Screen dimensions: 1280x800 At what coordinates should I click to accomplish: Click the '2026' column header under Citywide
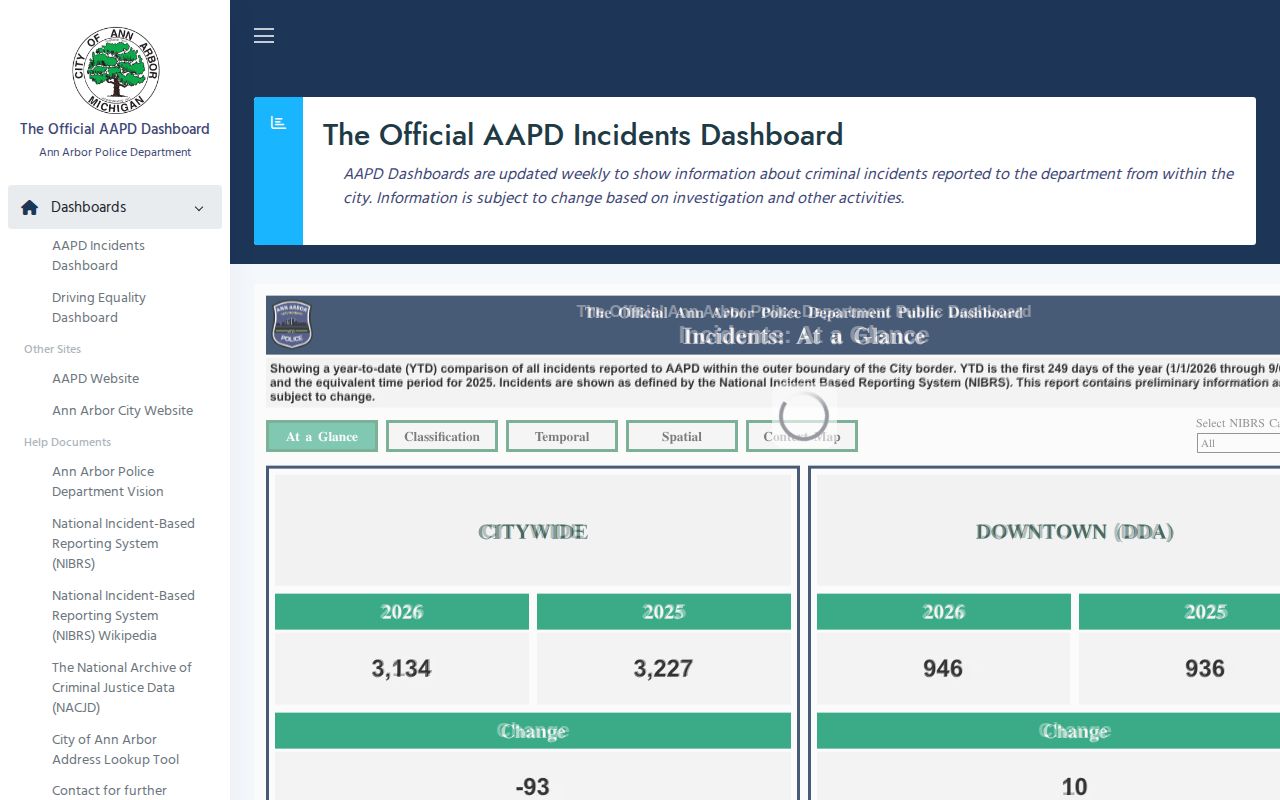coord(402,612)
